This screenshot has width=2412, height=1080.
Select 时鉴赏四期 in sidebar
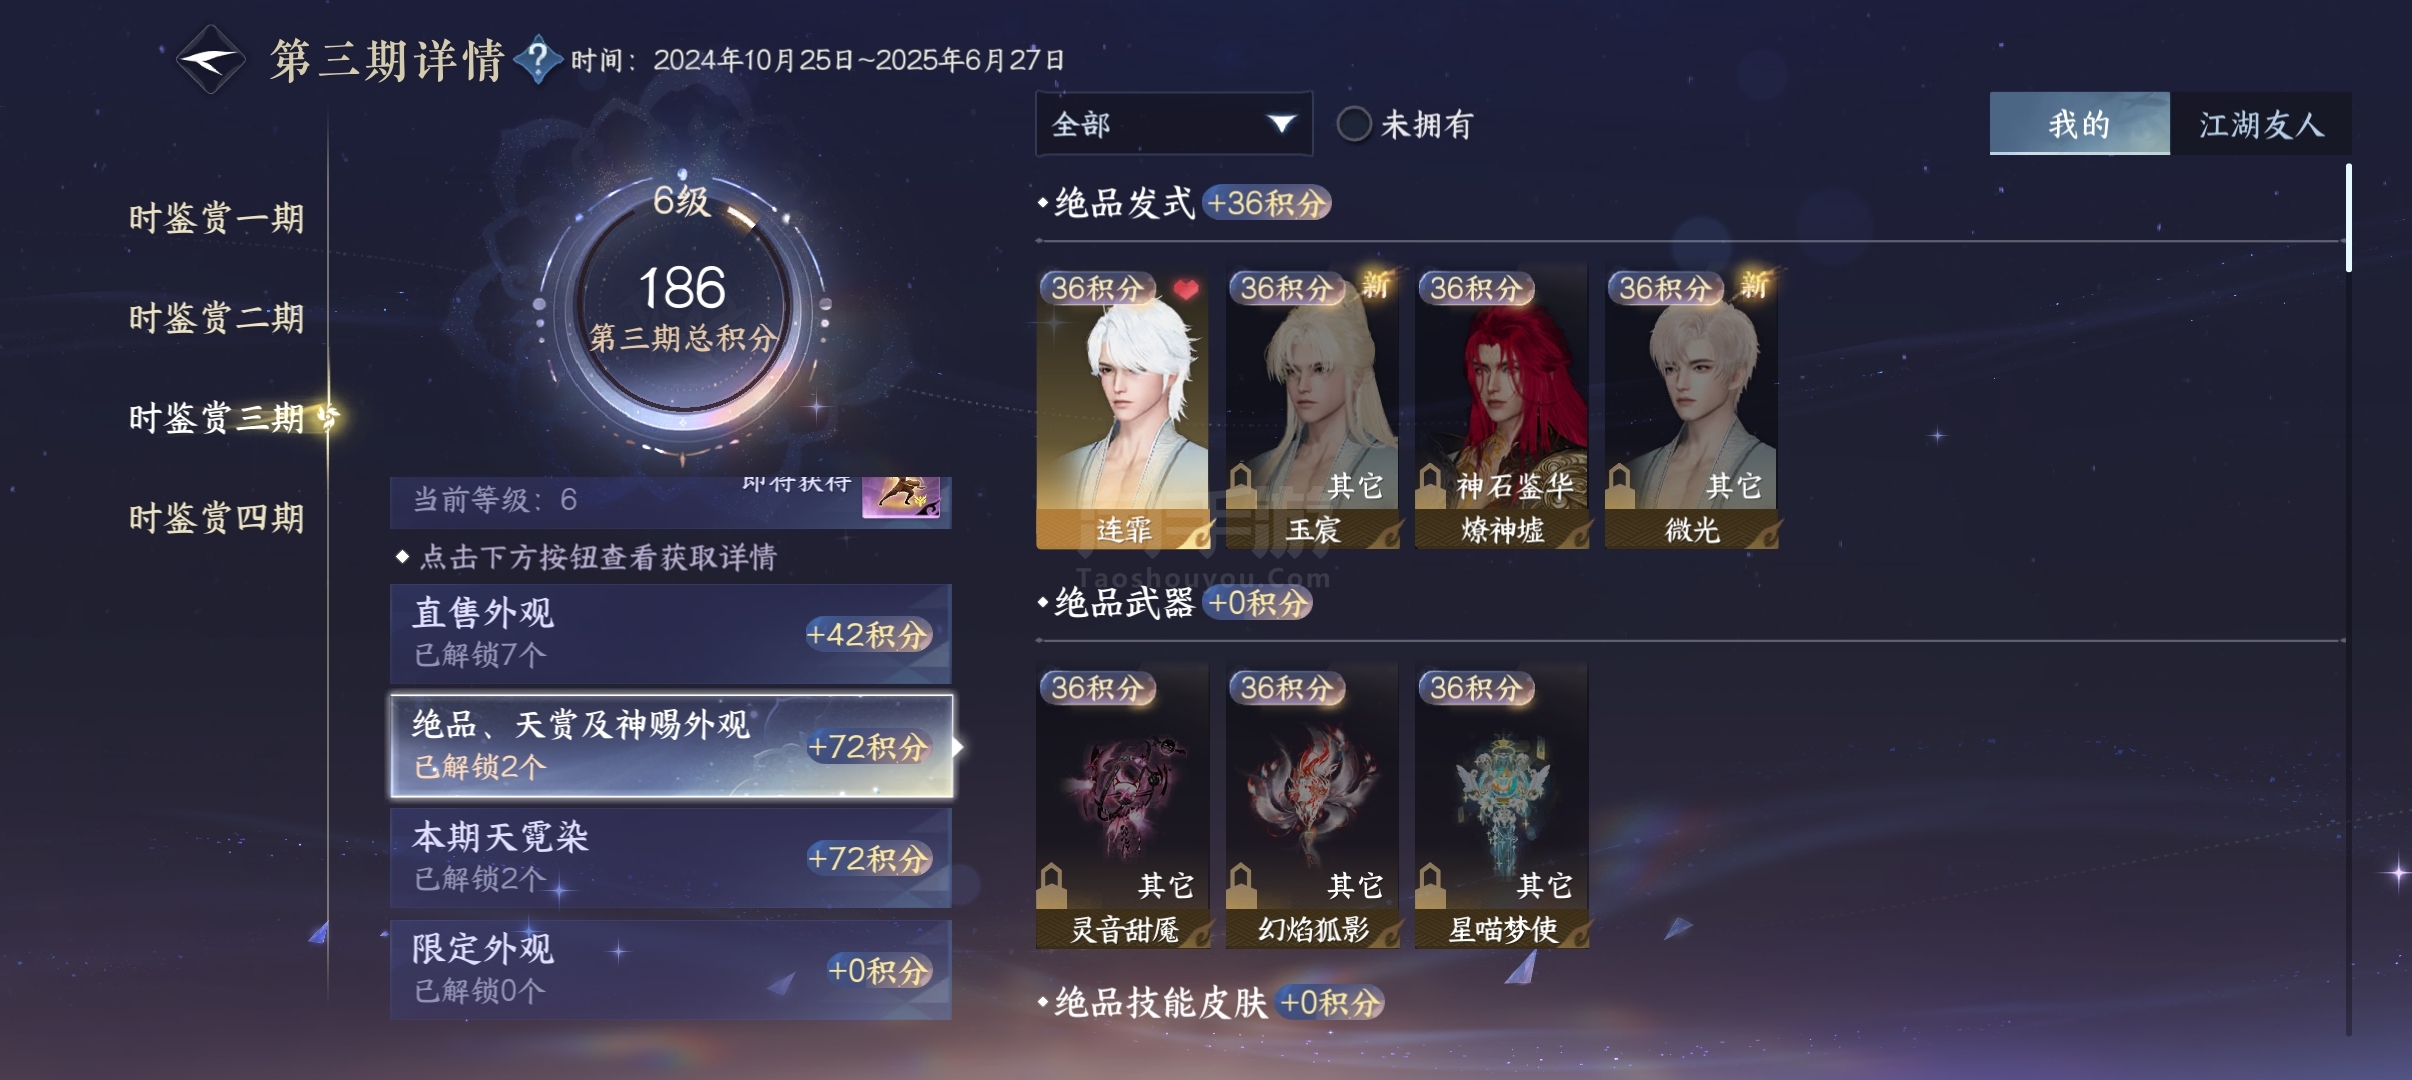pyautogui.click(x=216, y=518)
